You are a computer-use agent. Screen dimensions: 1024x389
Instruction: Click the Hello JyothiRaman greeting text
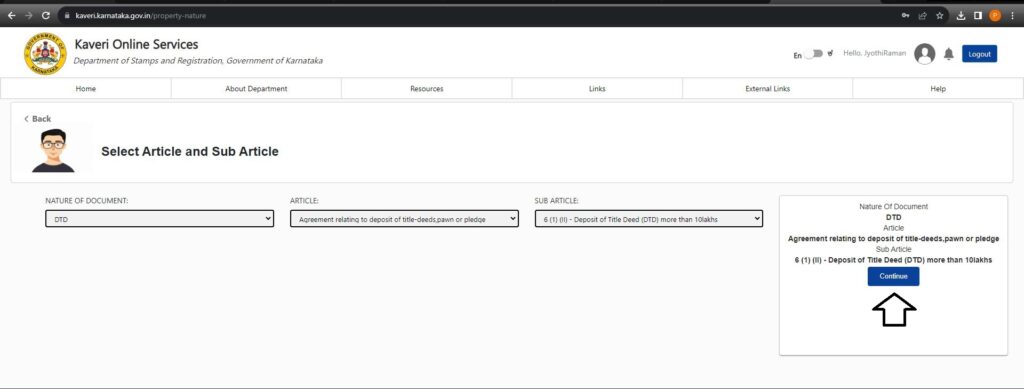874,54
